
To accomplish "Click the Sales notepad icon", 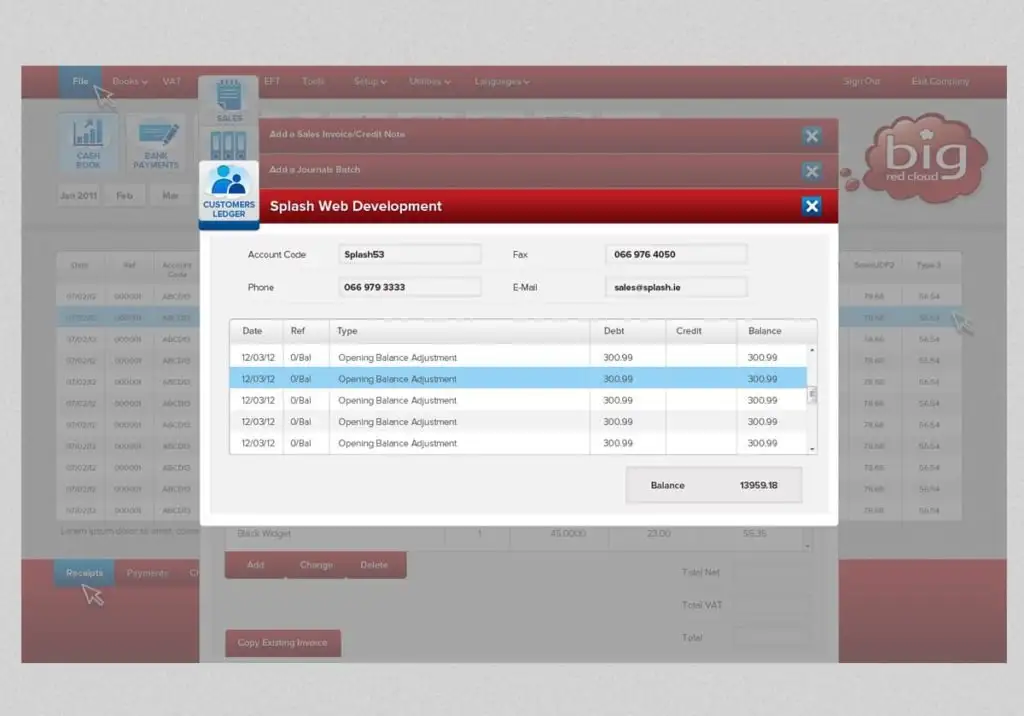I will coord(229,100).
